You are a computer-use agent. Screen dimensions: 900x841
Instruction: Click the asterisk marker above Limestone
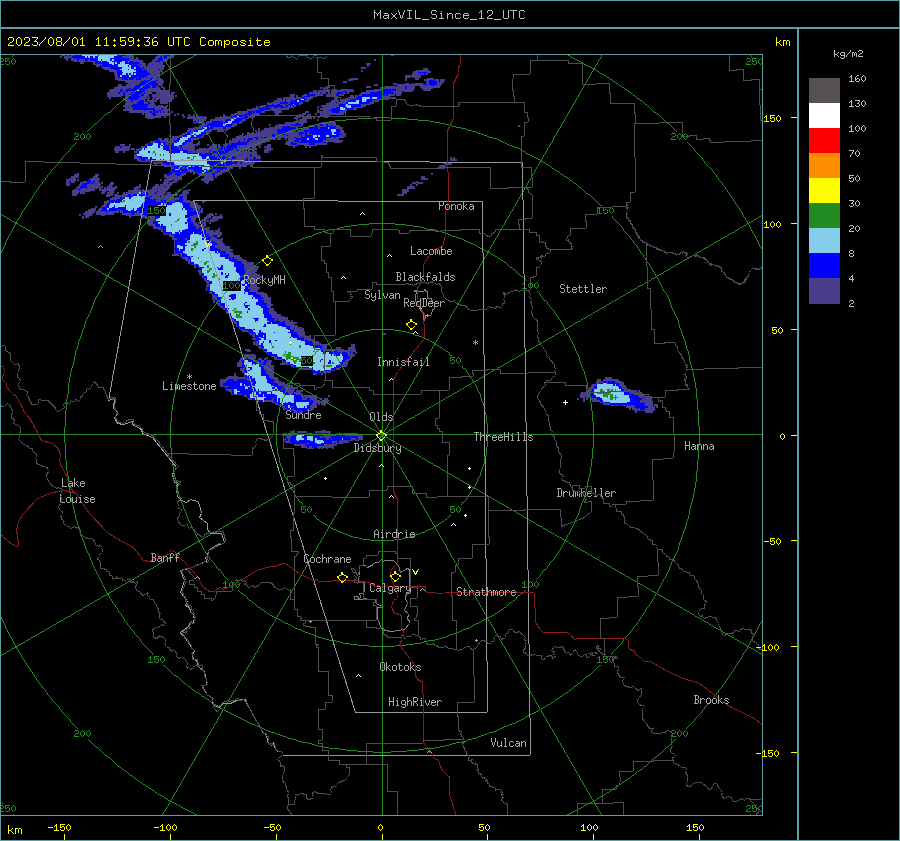189,377
